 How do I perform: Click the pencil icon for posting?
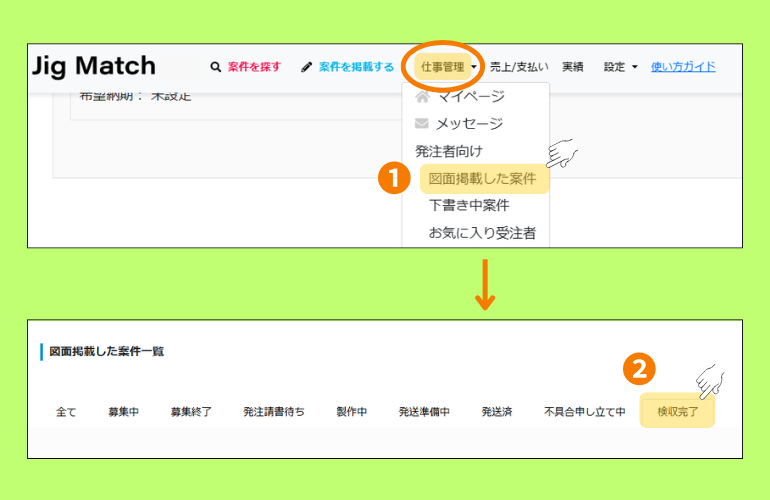pos(307,67)
